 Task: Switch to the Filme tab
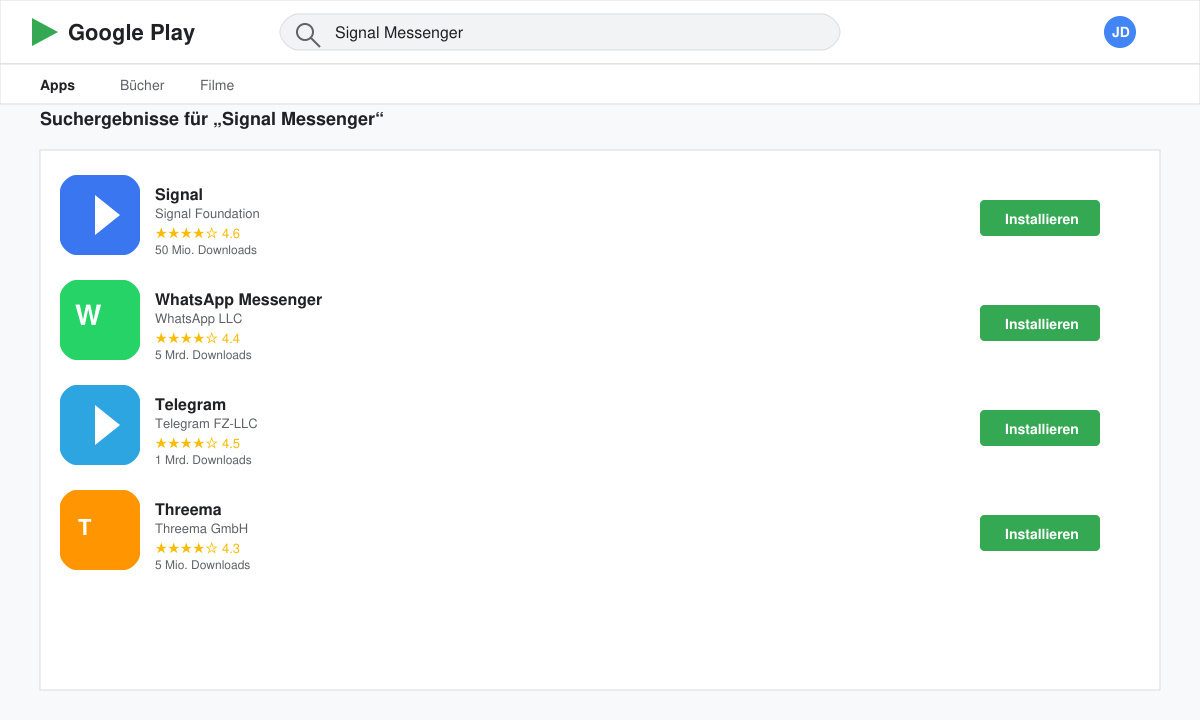tap(217, 85)
